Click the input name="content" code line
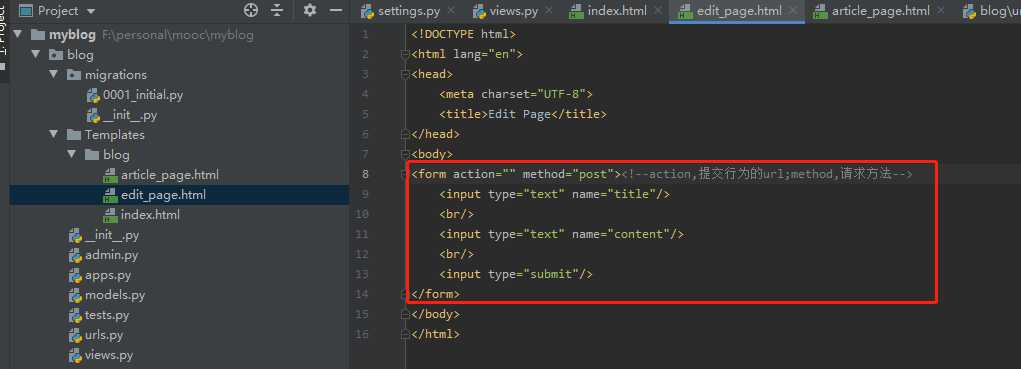The width and height of the screenshot is (1021, 369). (x=562, y=234)
